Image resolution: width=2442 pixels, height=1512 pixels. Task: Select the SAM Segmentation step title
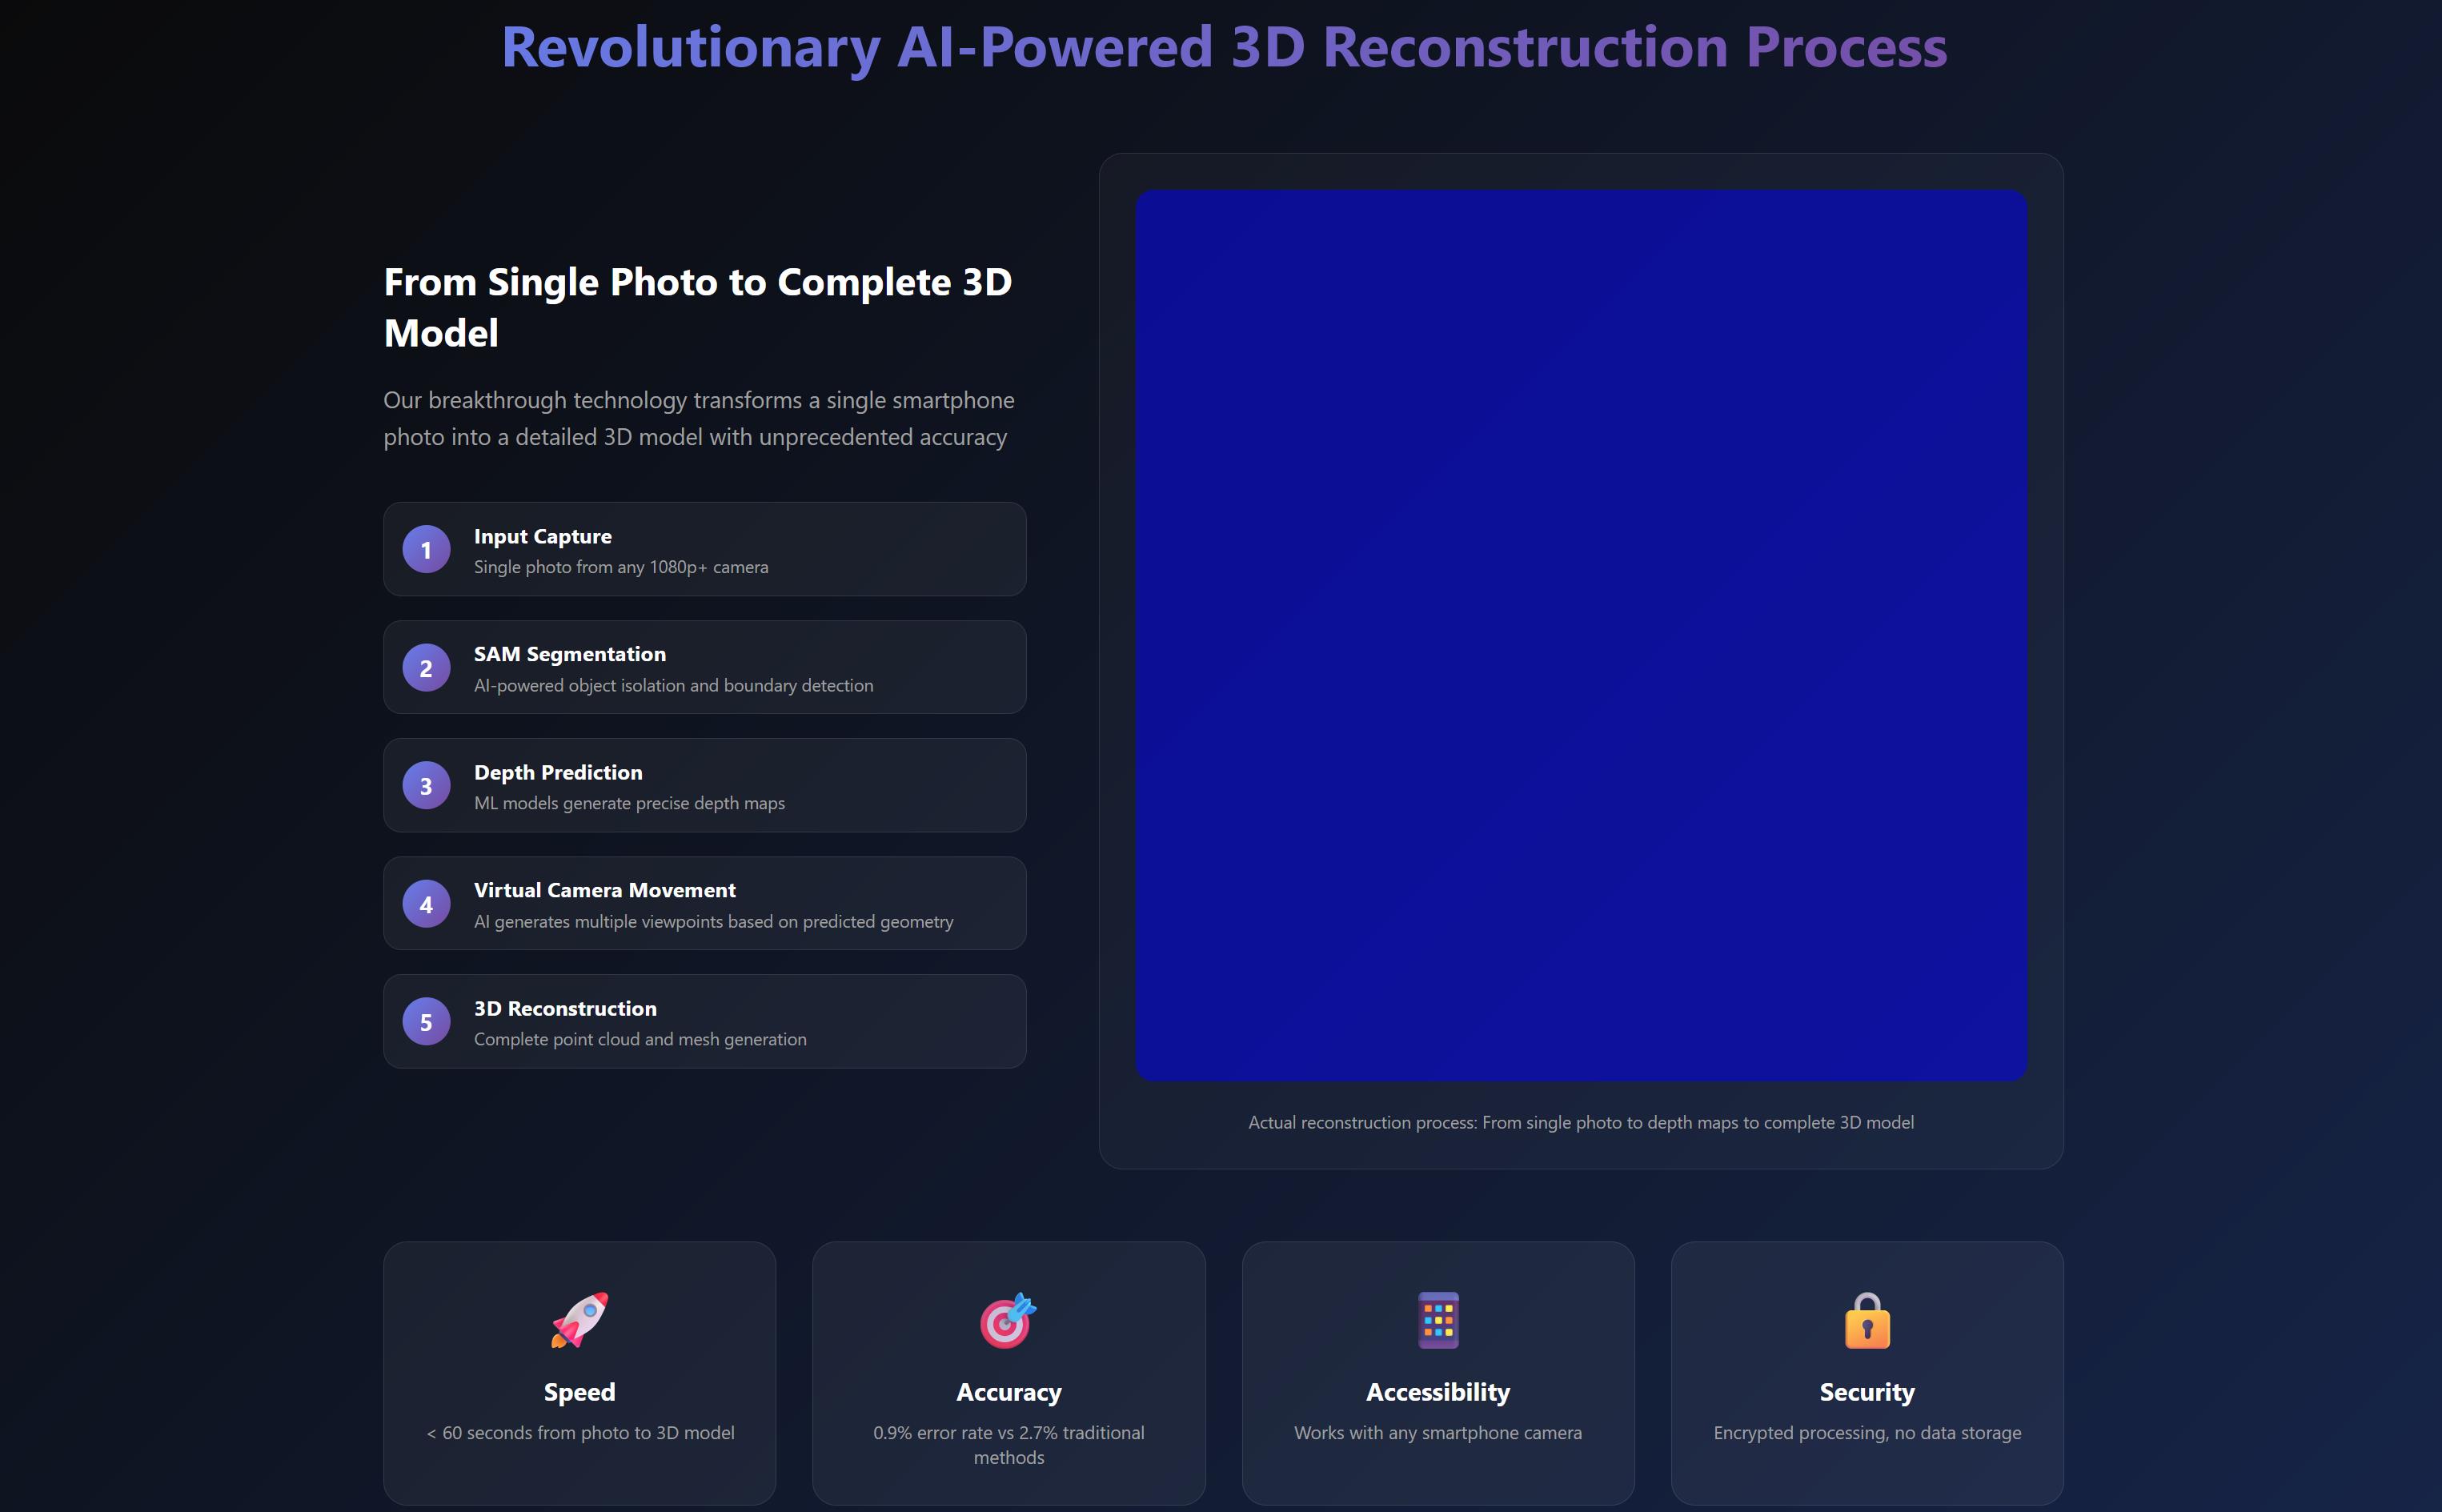[569, 654]
